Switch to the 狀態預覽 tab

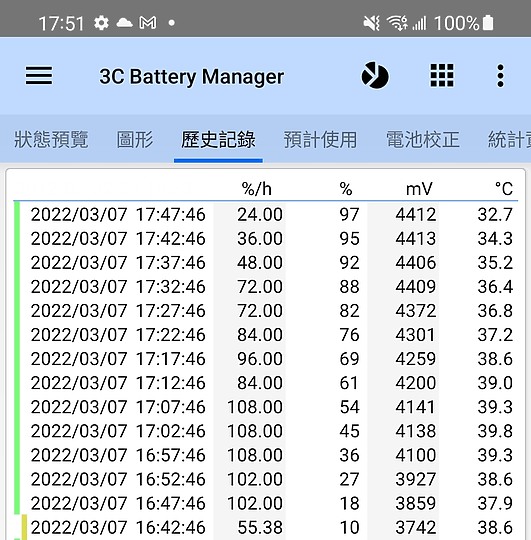tap(51, 139)
